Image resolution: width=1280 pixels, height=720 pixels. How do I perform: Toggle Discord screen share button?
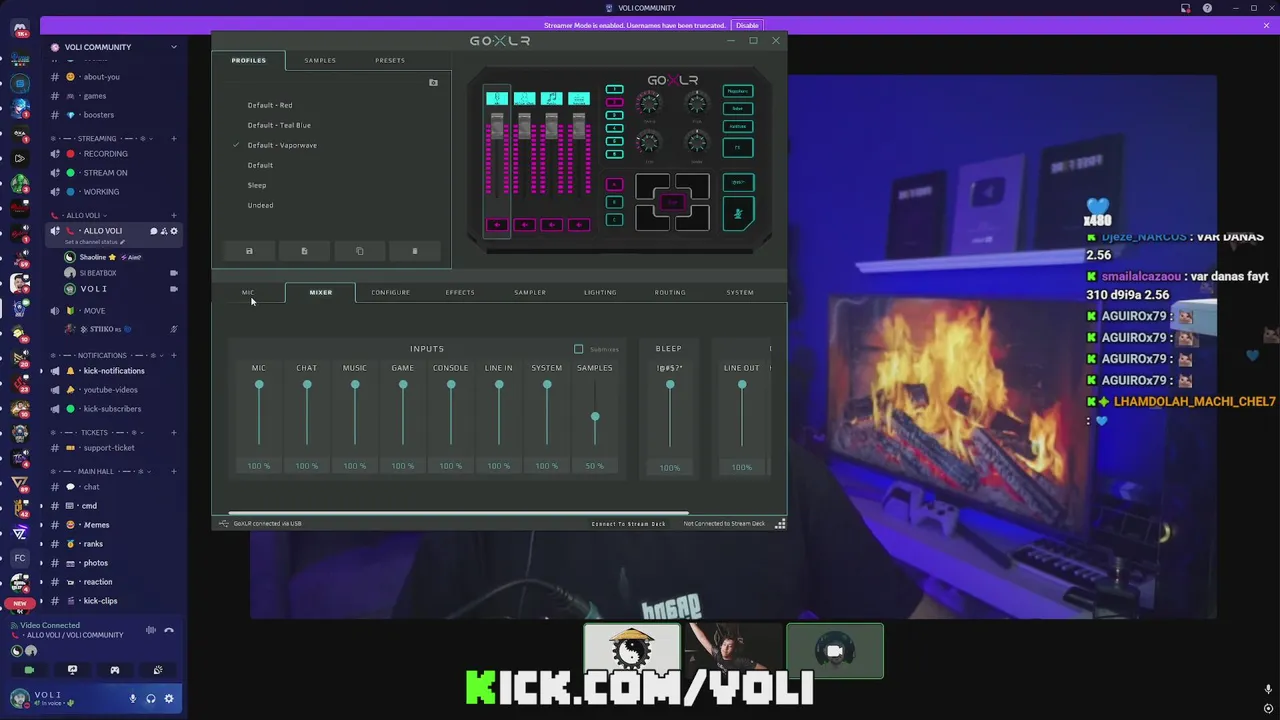(72, 670)
